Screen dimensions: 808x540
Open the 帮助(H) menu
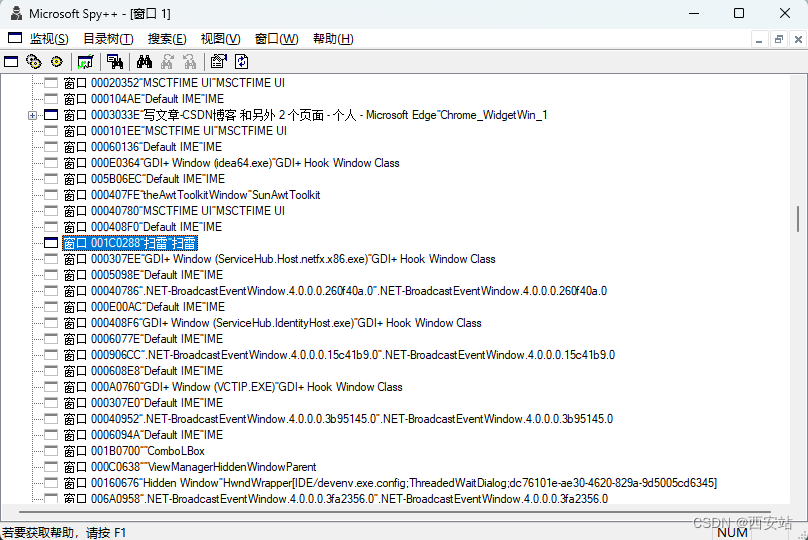point(333,39)
